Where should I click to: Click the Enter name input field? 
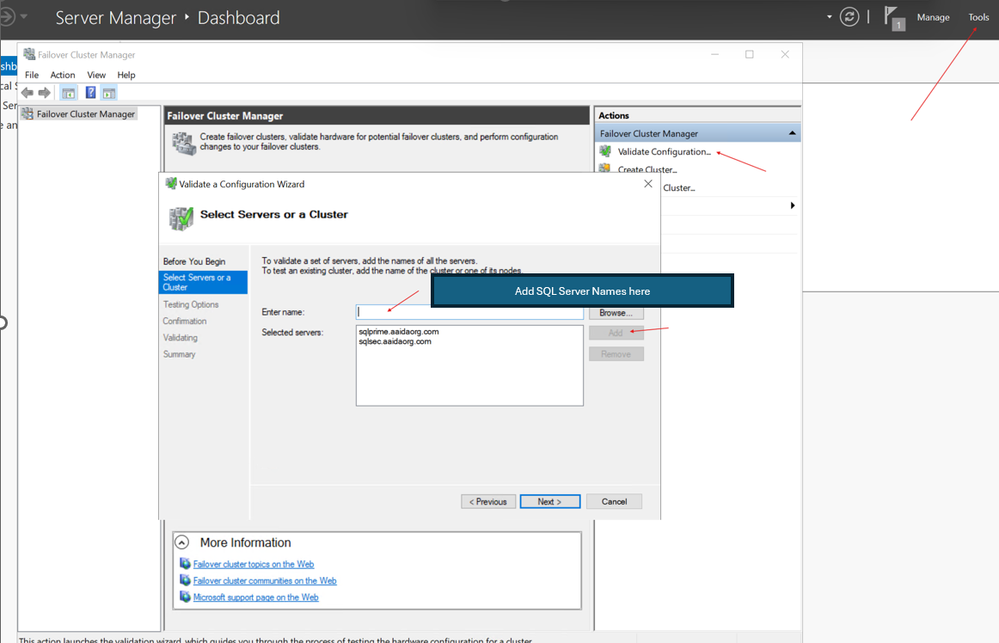pos(470,312)
